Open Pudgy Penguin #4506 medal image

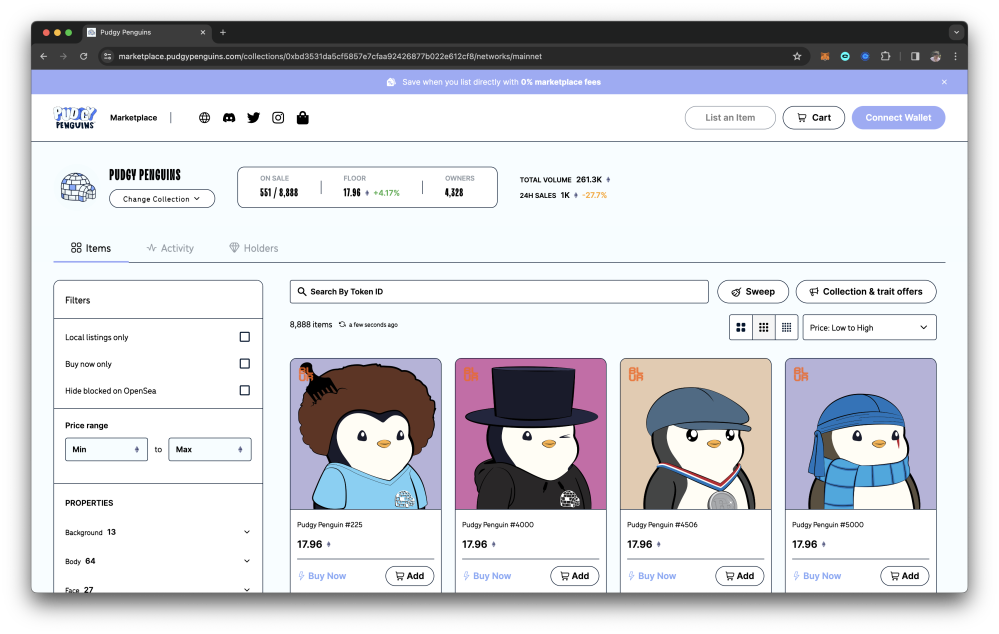(x=696, y=434)
